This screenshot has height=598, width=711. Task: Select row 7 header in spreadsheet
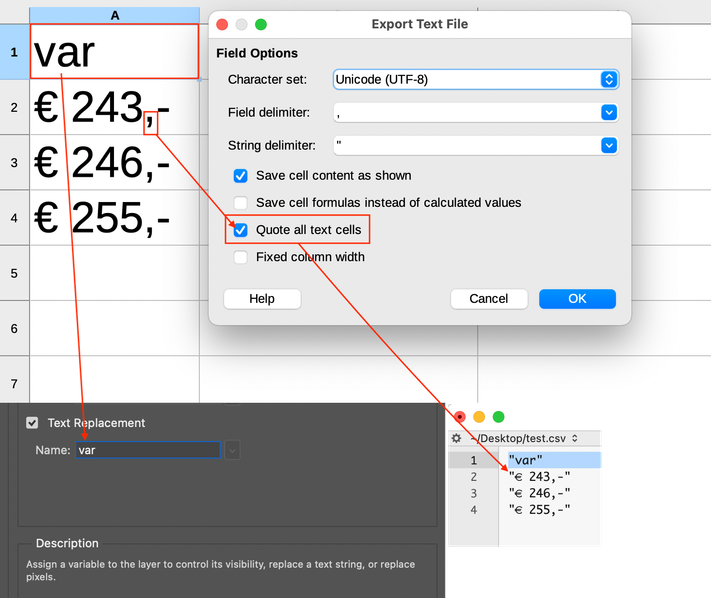tap(15, 384)
